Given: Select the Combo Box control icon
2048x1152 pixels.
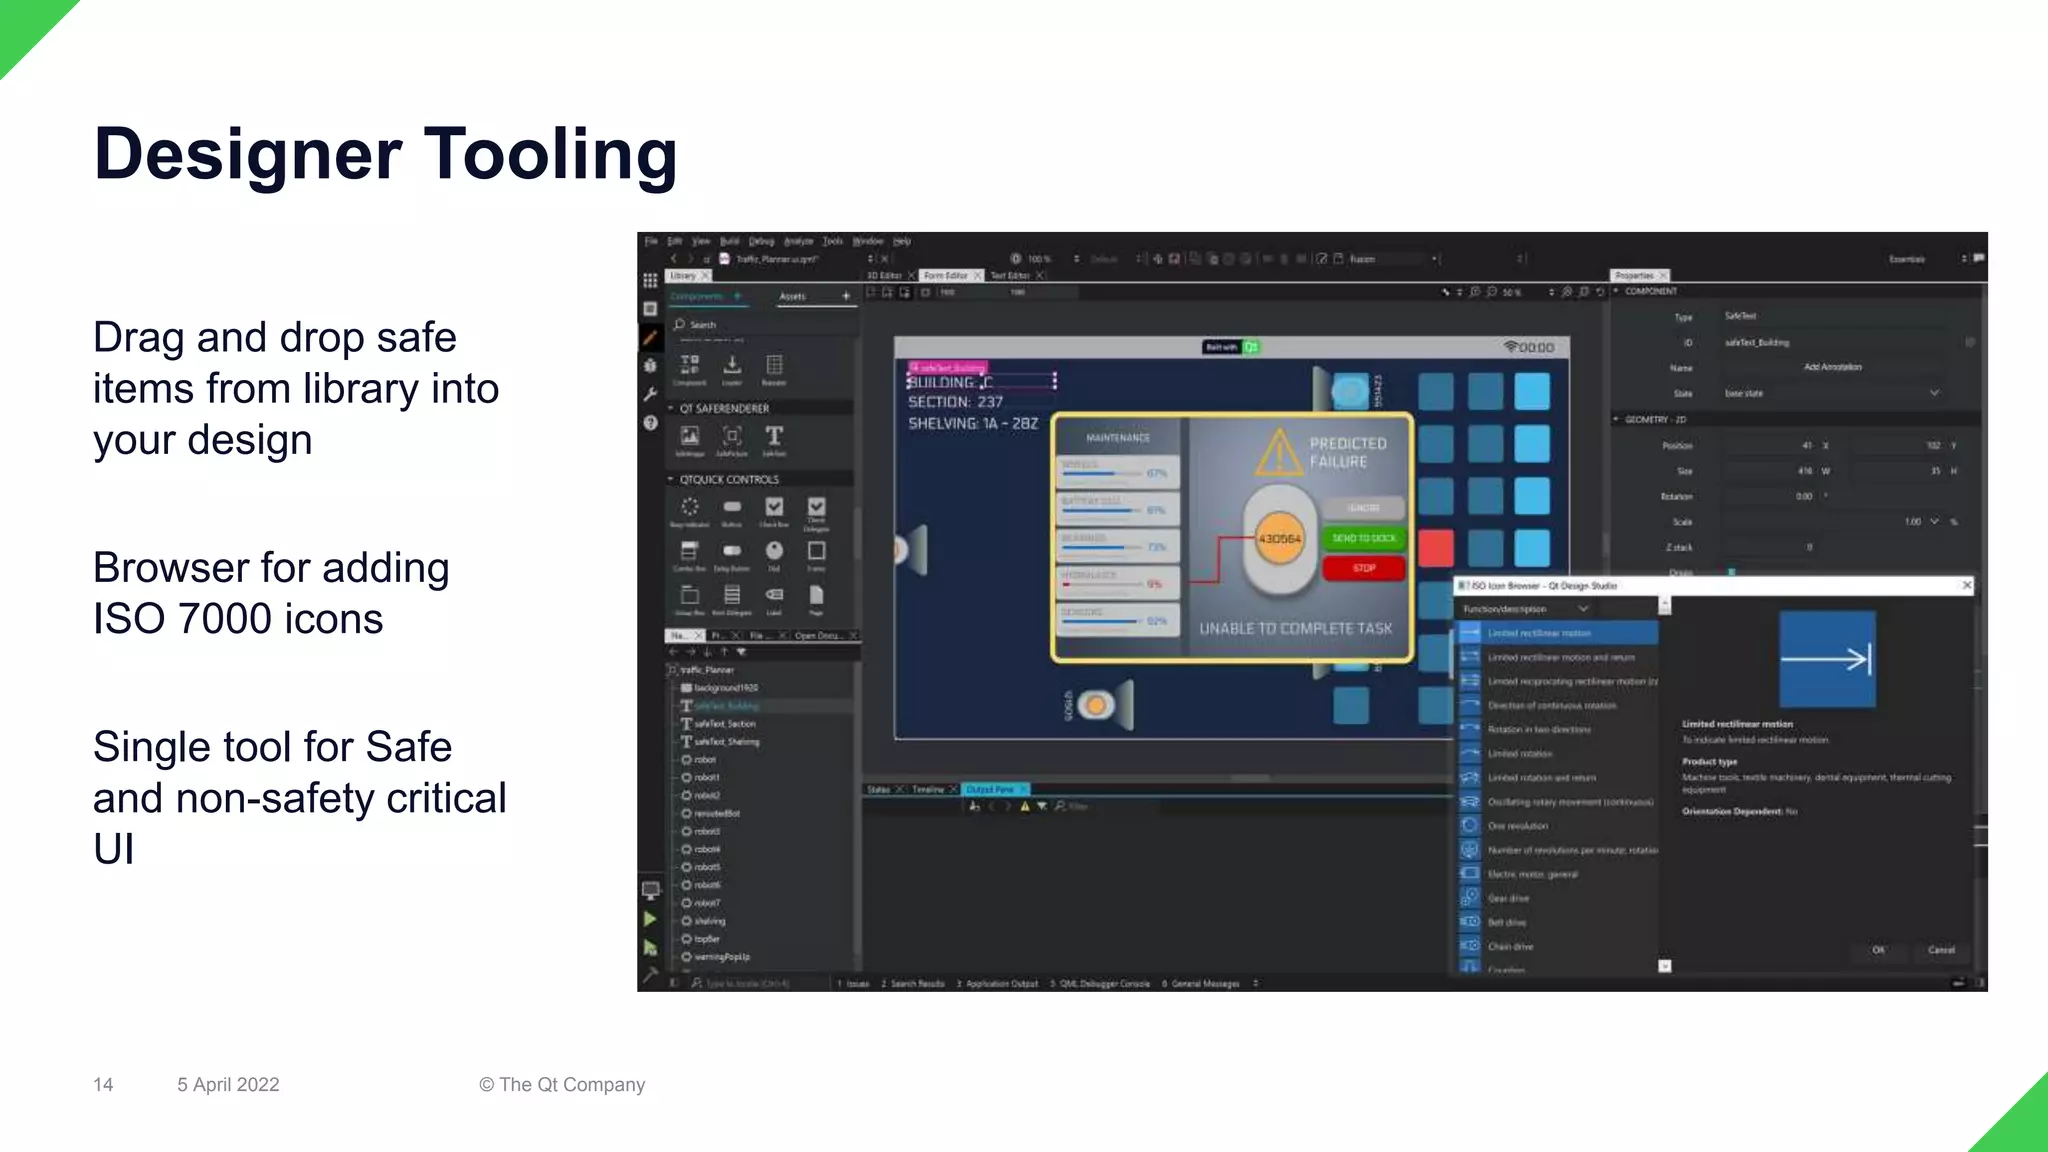Looking at the screenshot, I should pyautogui.click(x=690, y=551).
